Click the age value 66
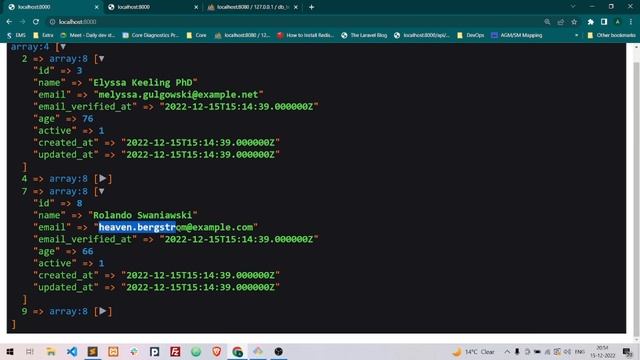 pyautogui.click(x=88, y=251)
